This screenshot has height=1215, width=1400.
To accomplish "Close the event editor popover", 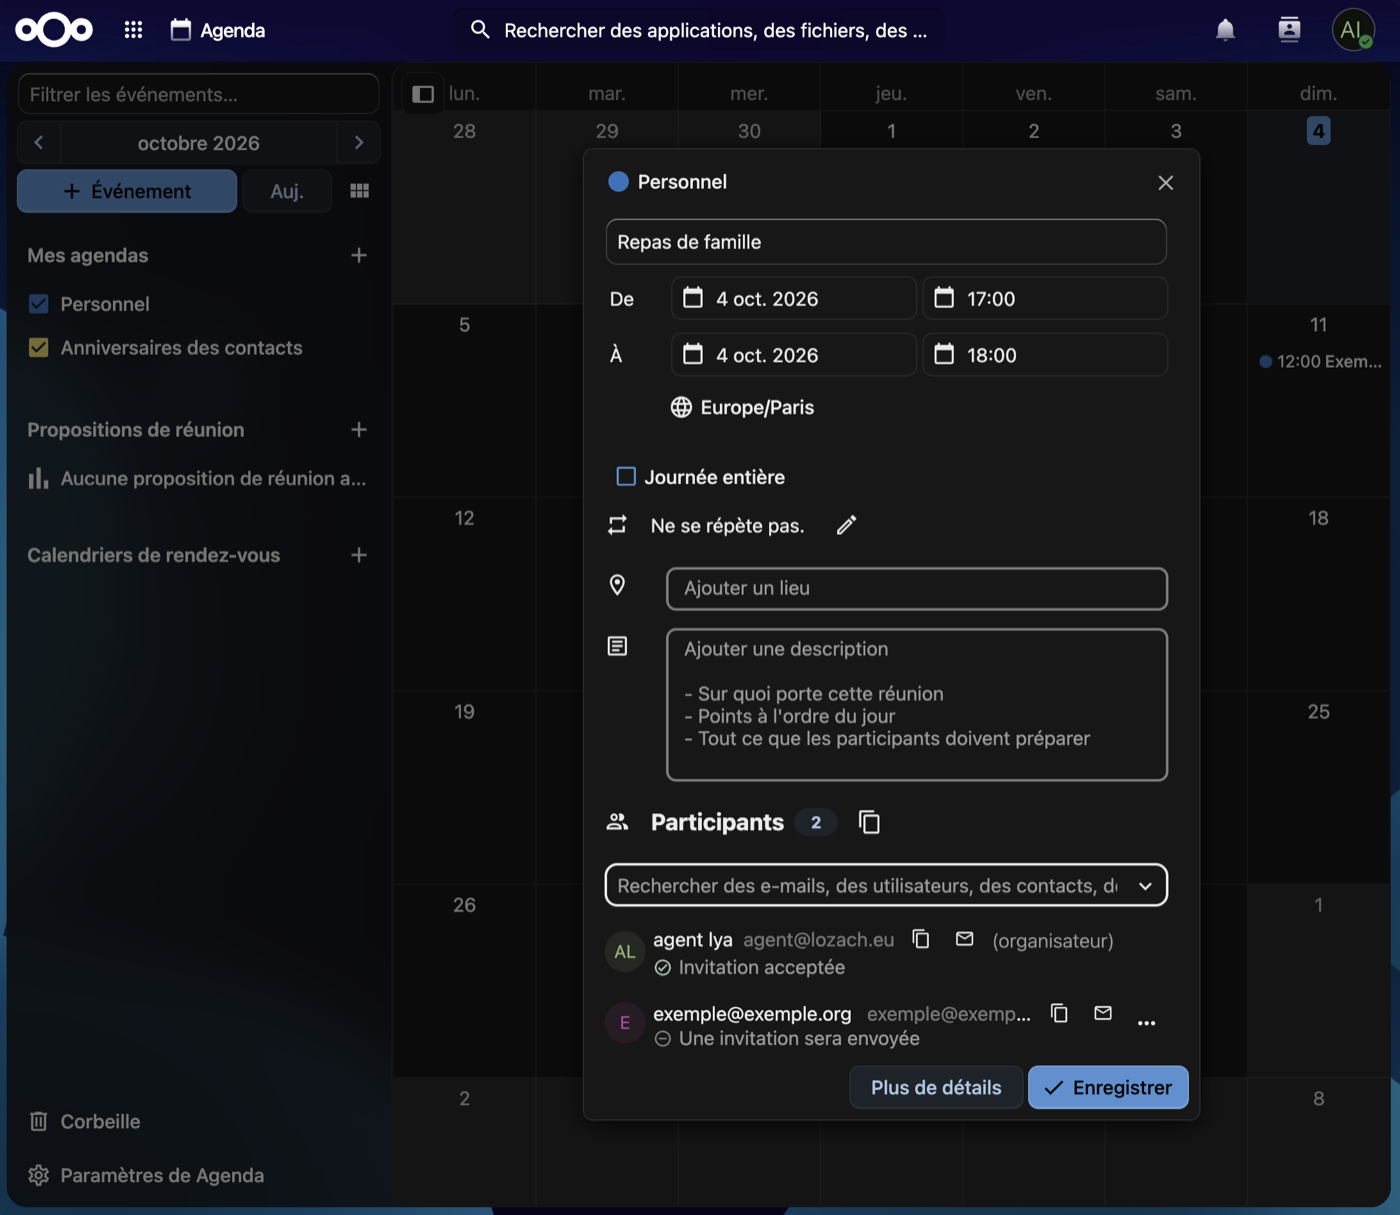I will pos(1165,183).
